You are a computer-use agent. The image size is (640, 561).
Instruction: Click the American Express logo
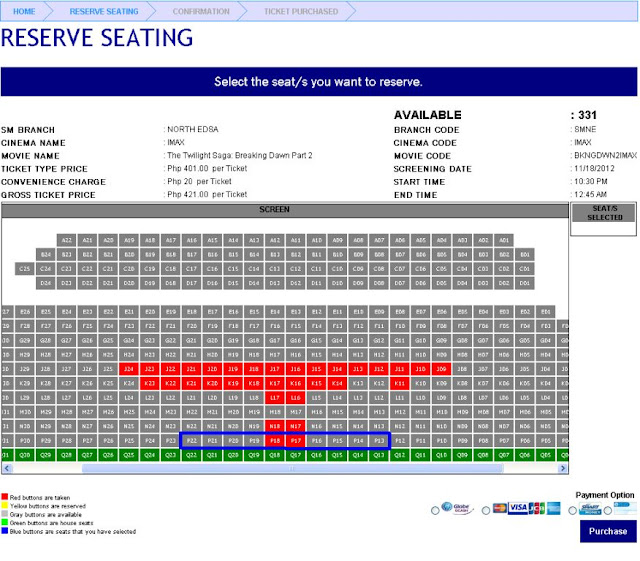[553, 508]
